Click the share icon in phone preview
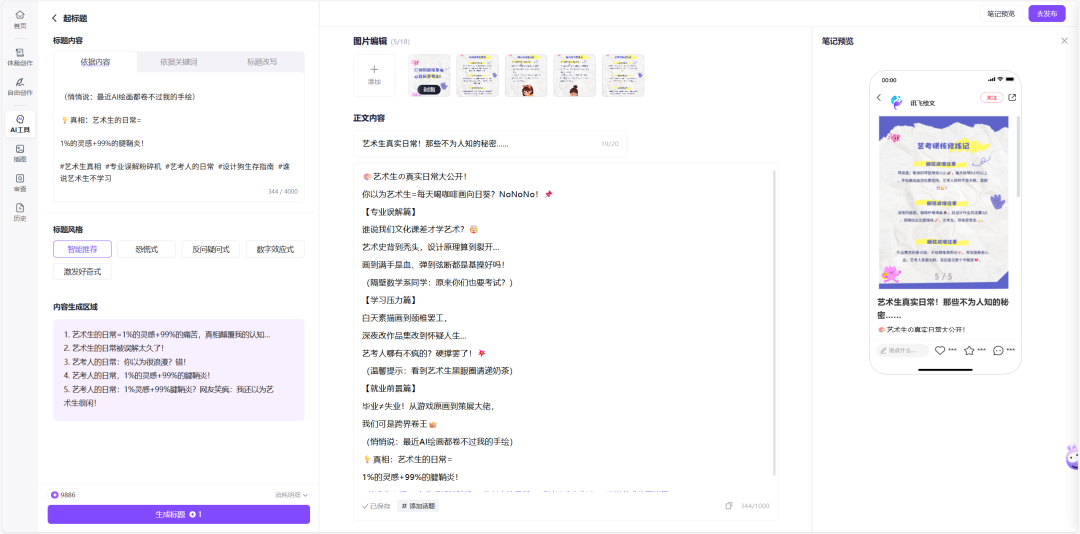1080x534 pixels. (x=1012, y=98)
